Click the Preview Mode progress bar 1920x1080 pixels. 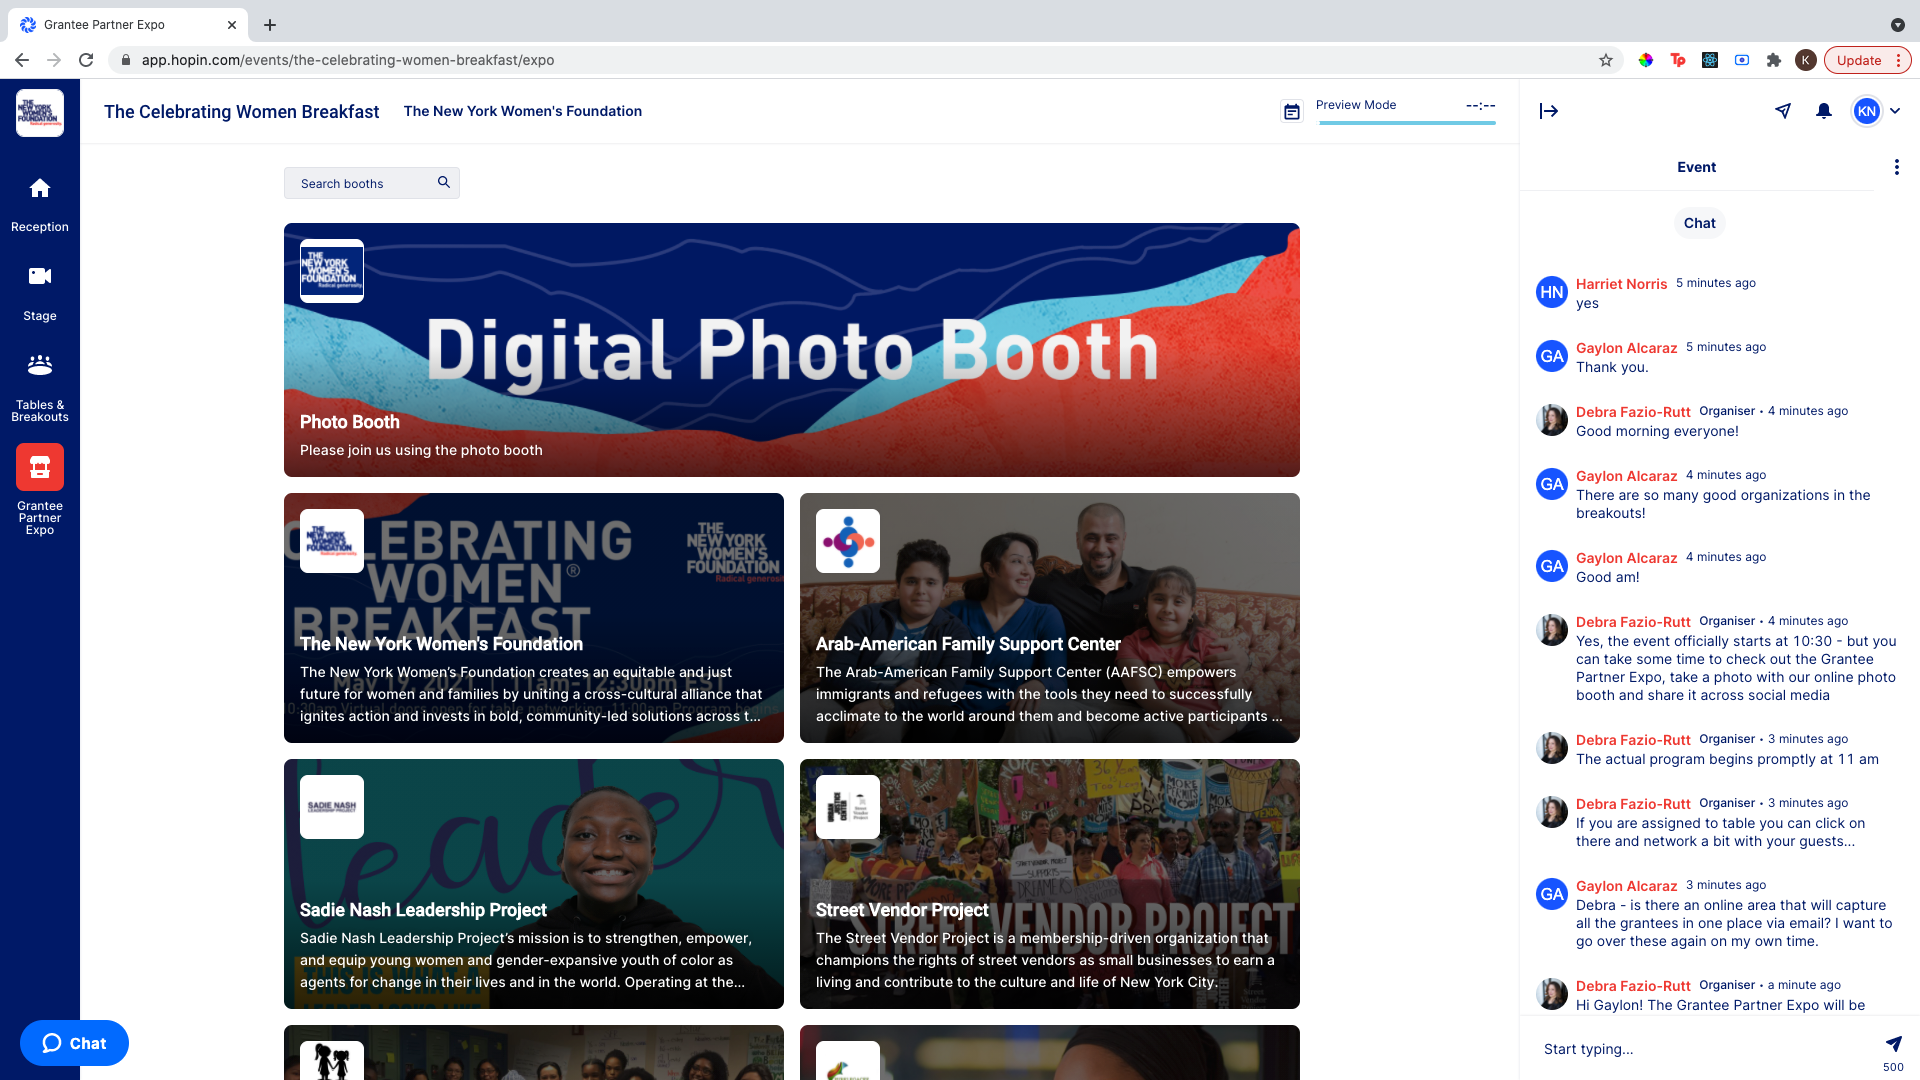click(1407, 122)
